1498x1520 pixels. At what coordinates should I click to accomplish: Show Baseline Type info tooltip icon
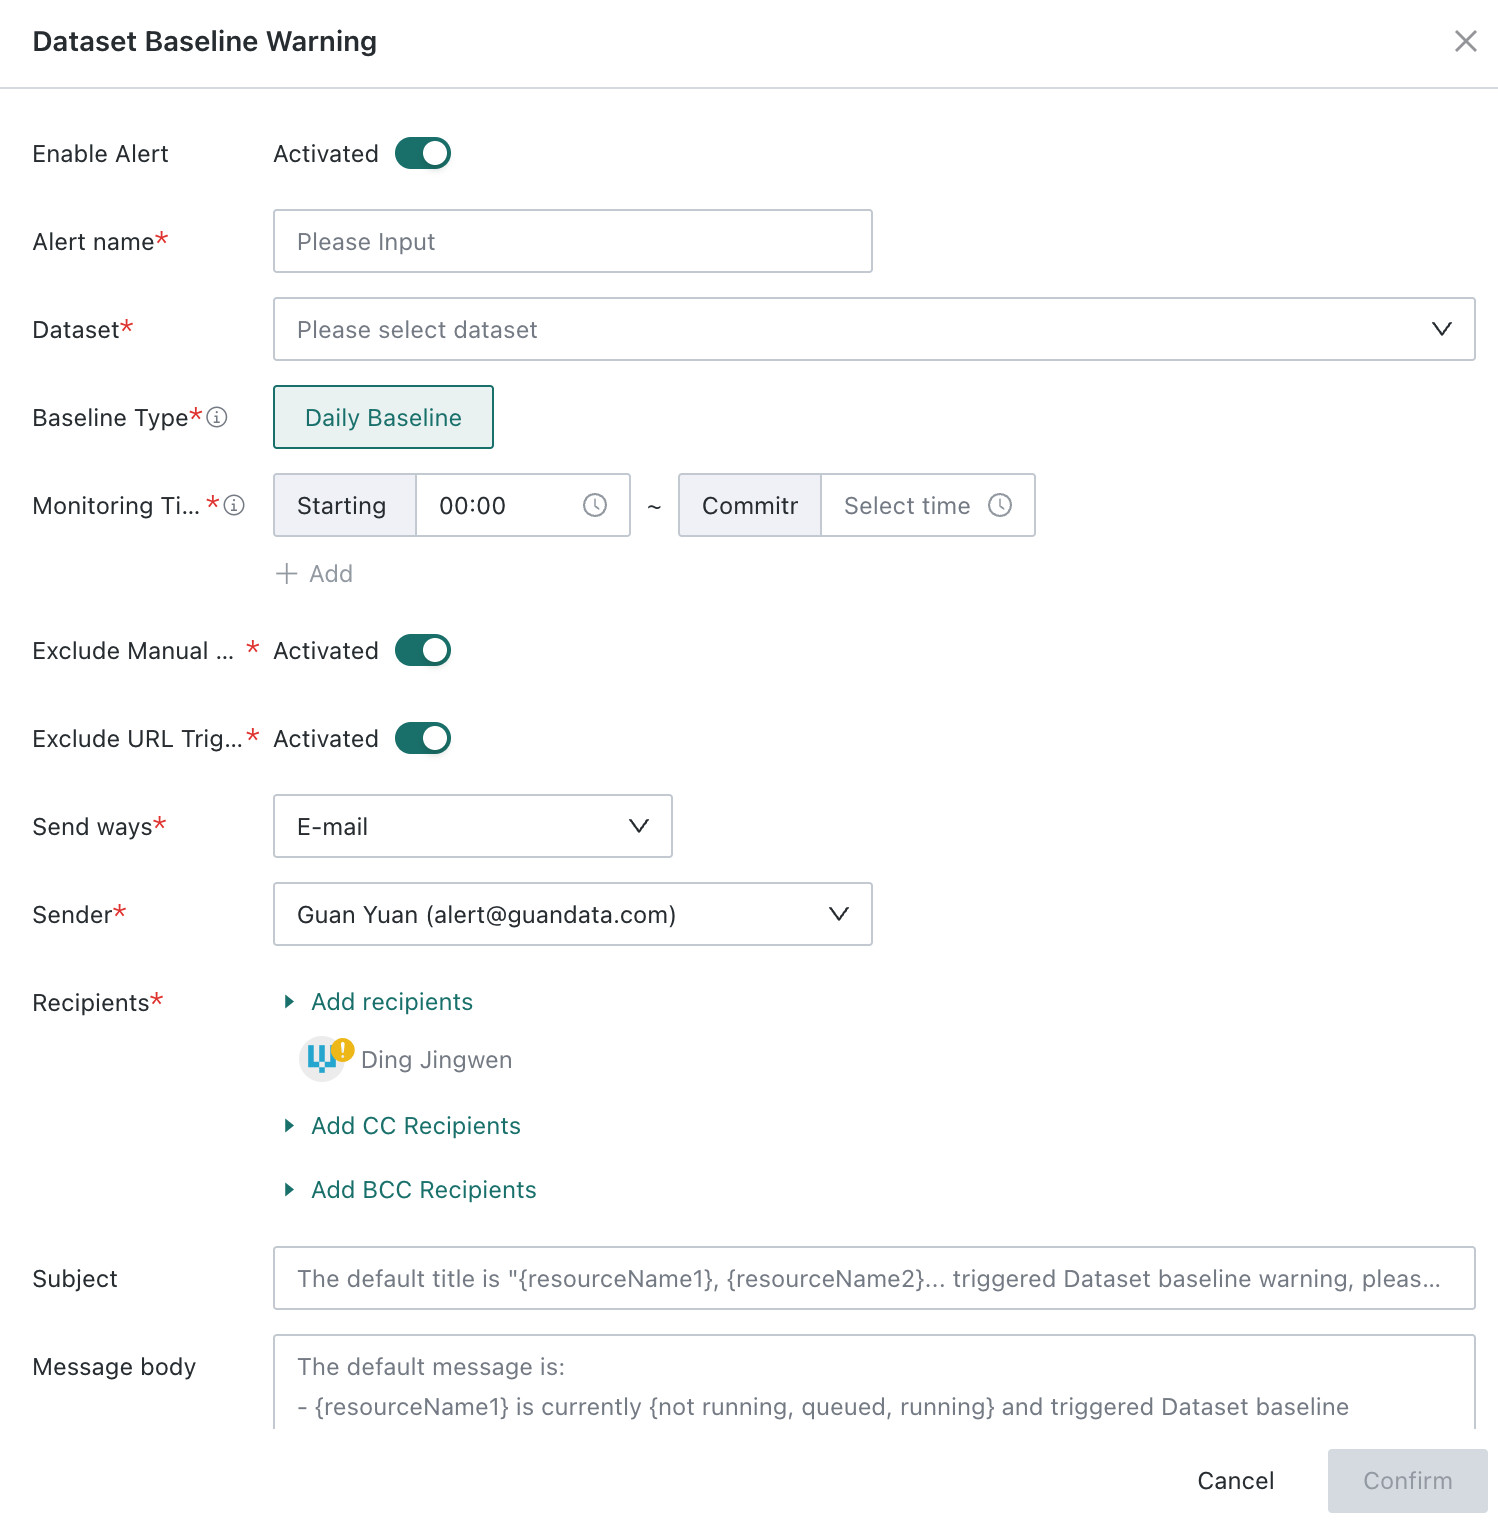tap(217, 417)
